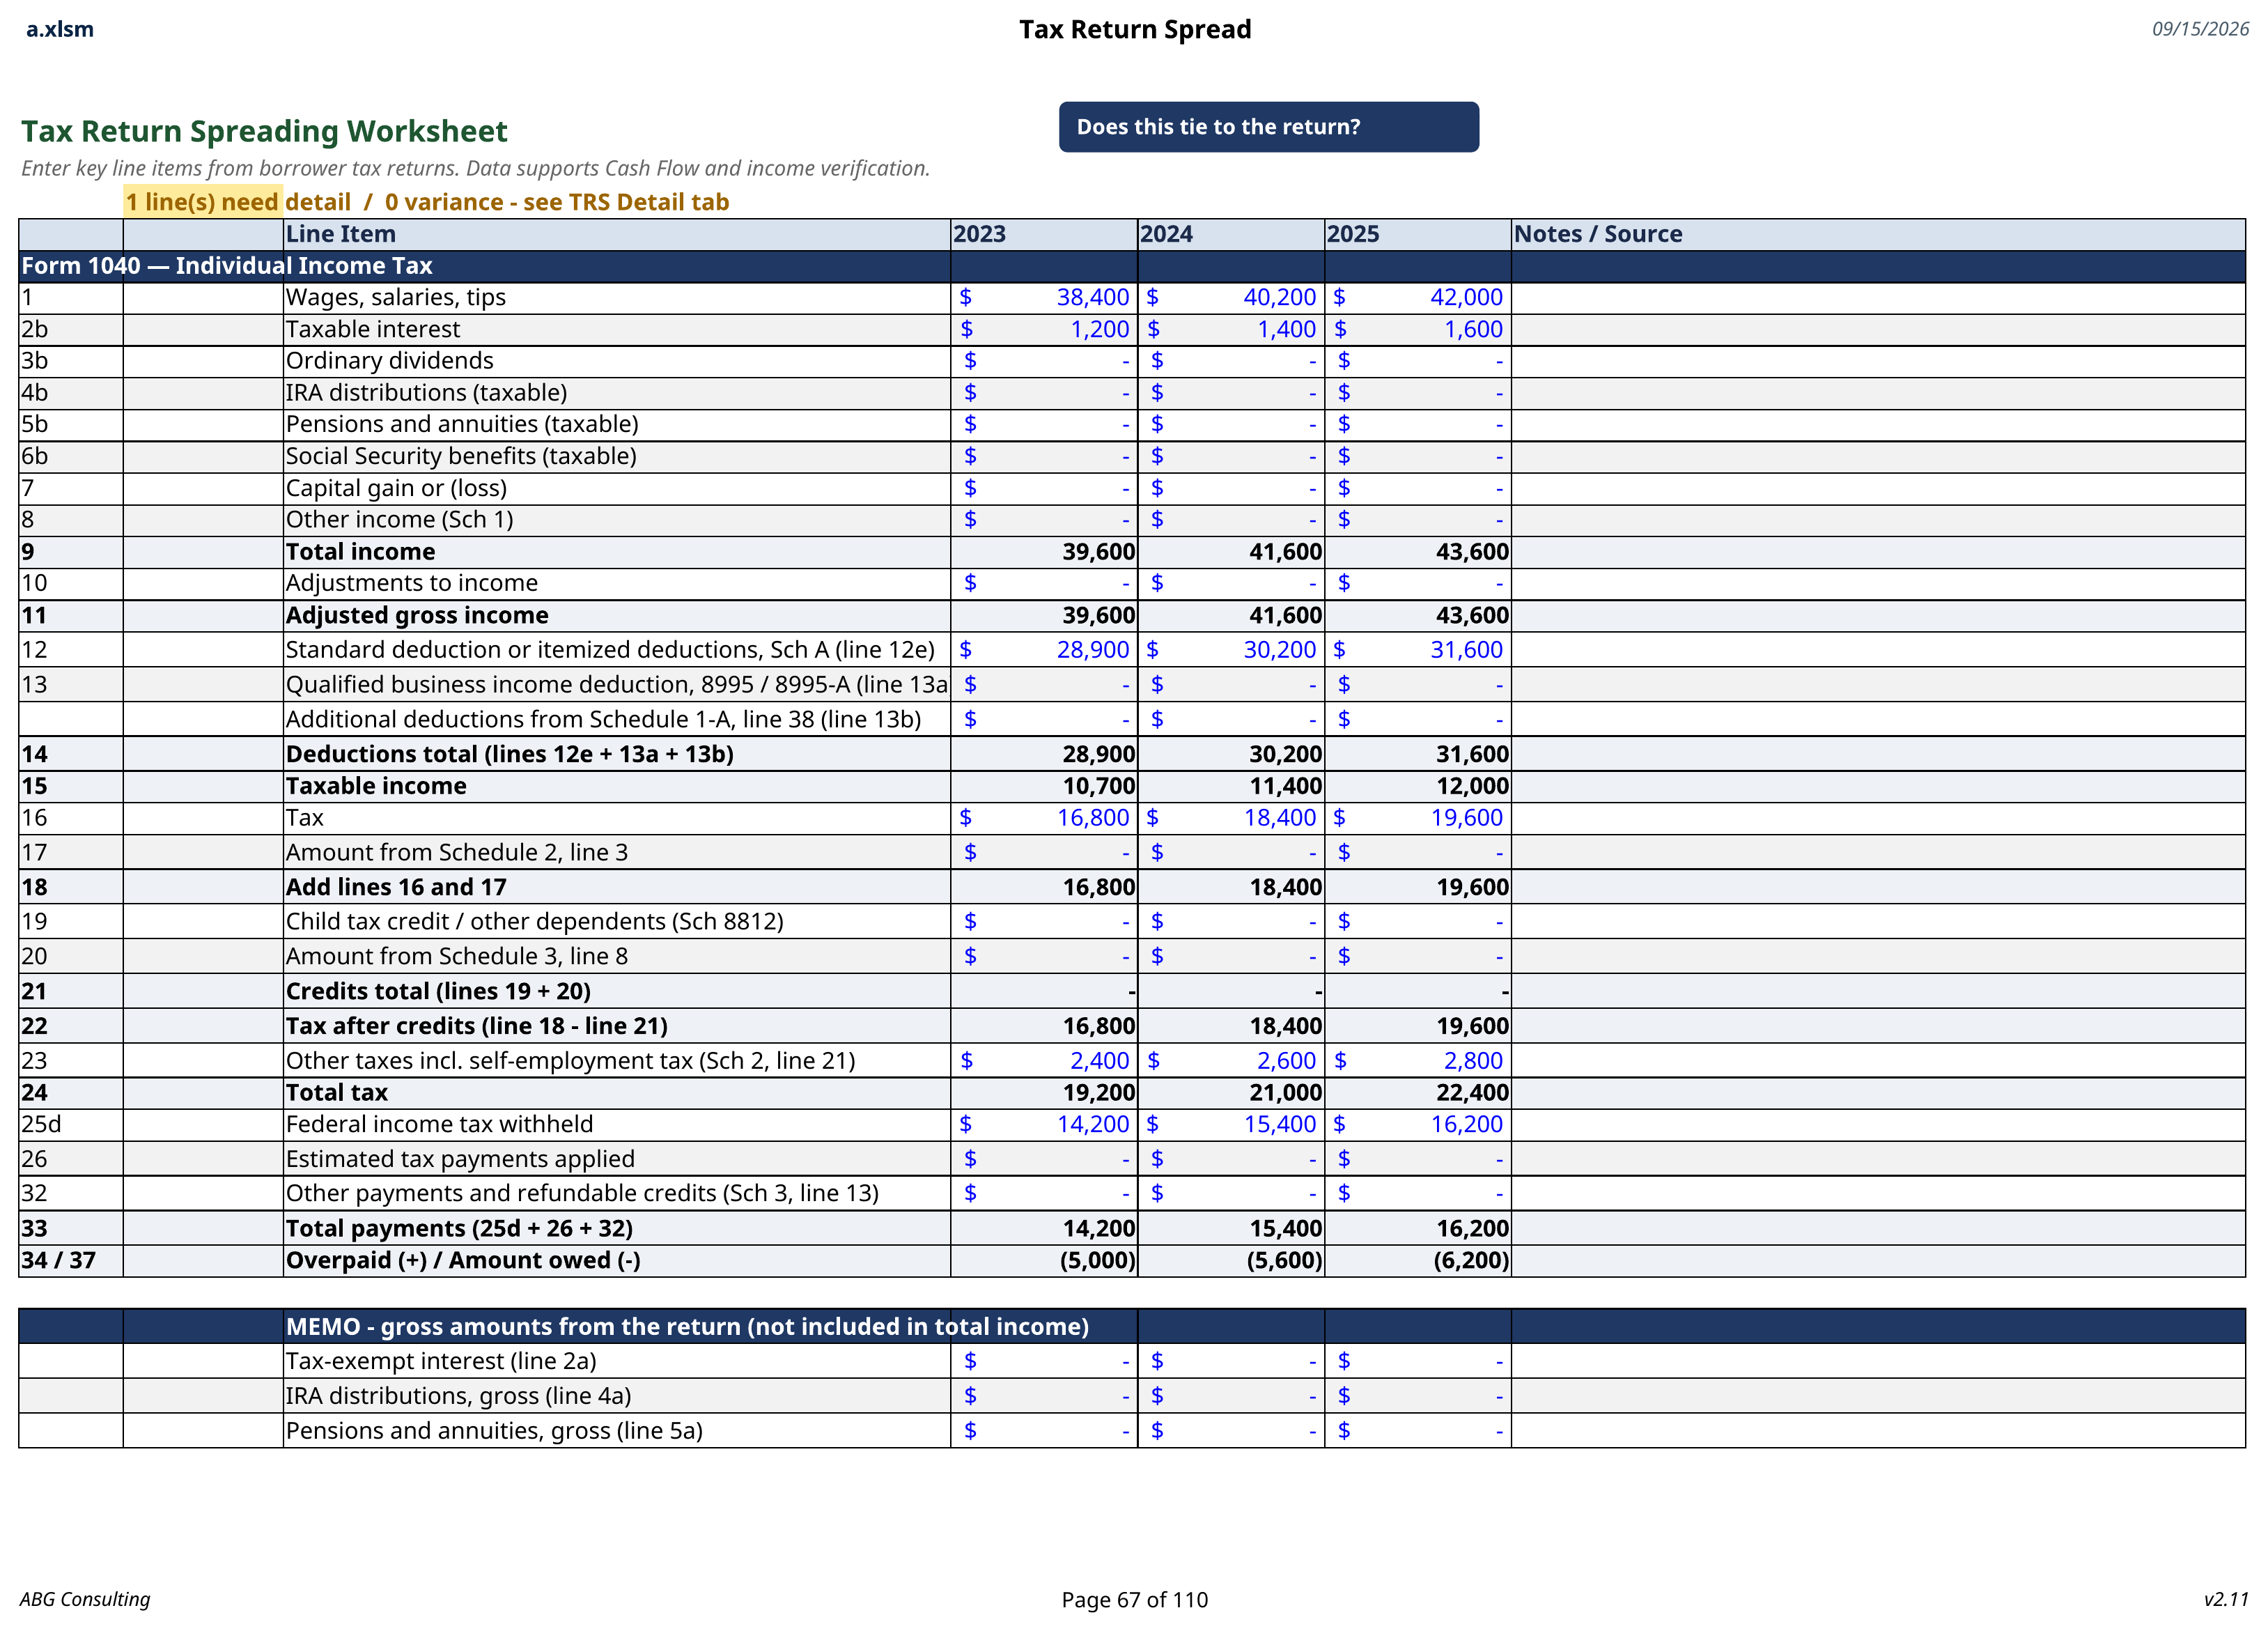Click the 2024 Total income value 41,600
This screenshot has height=1631, width=2268.
point(1230,552)
